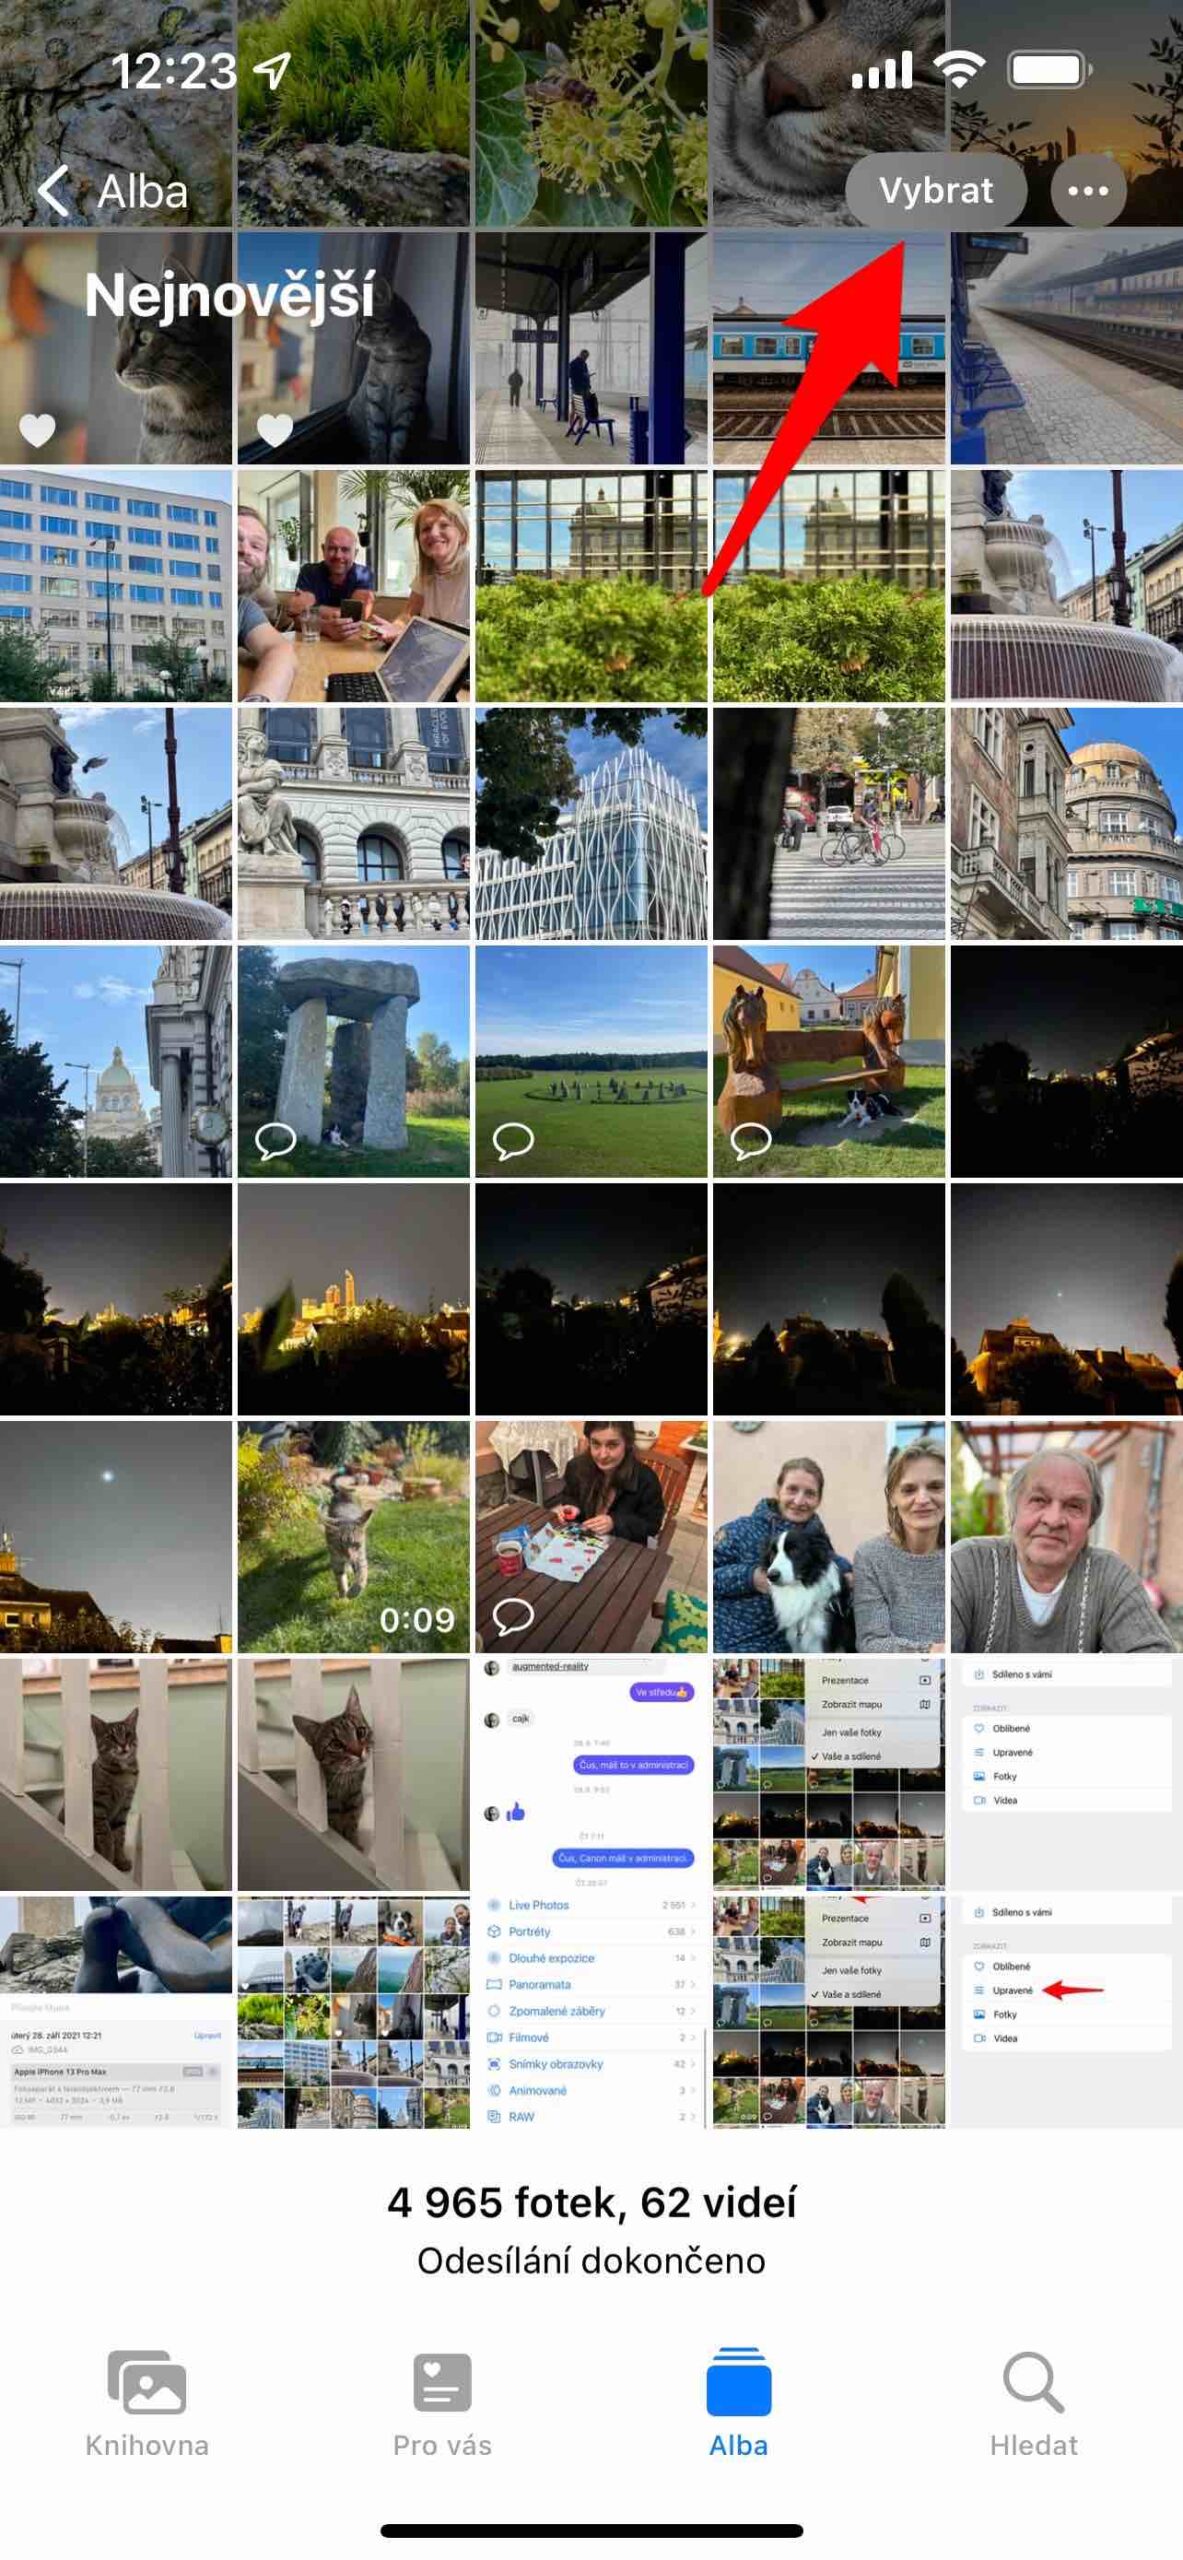The width and height of the screenshot is (1183, 2560).
Task: Open the group selfie at the table
Action: [353, 585]
